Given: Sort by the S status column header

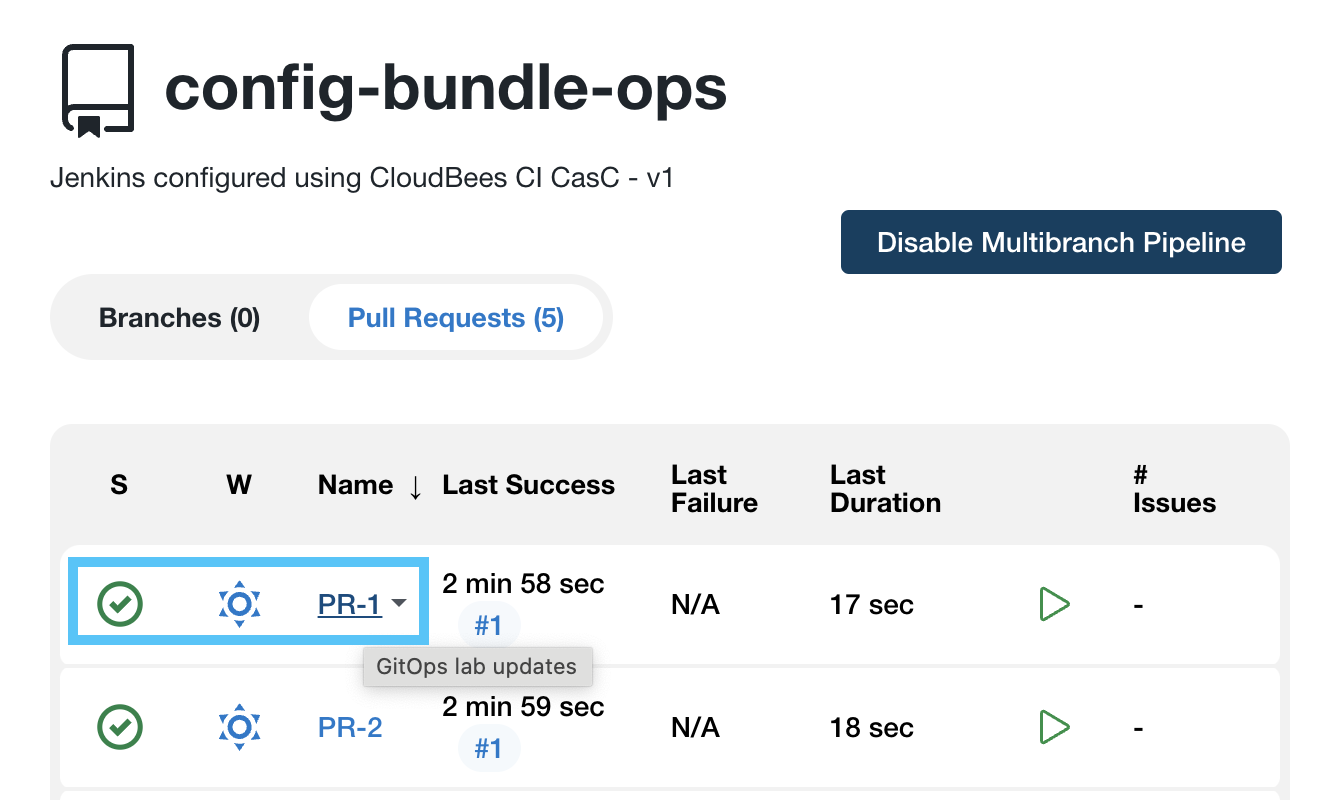Looking at the screenshot, I should 119,485.
